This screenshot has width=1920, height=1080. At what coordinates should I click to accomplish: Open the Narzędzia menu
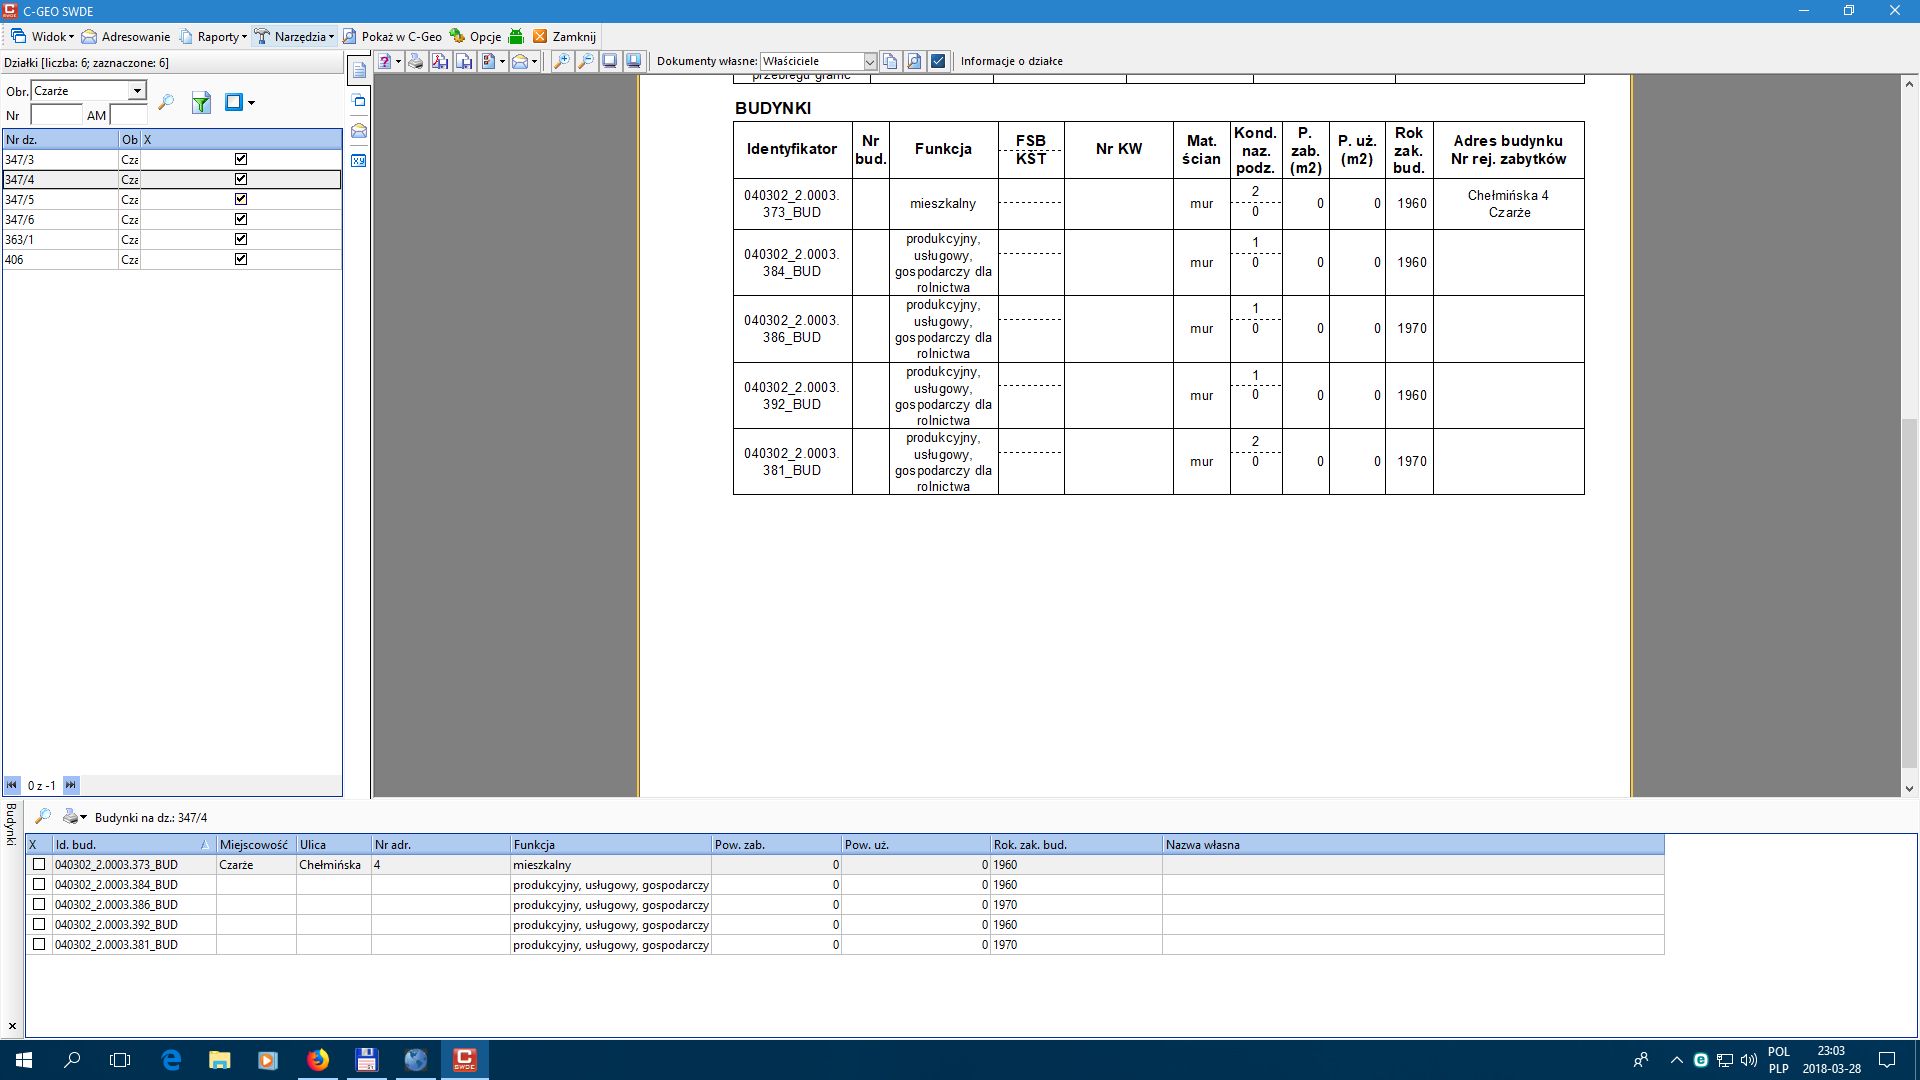click(294, 36)
